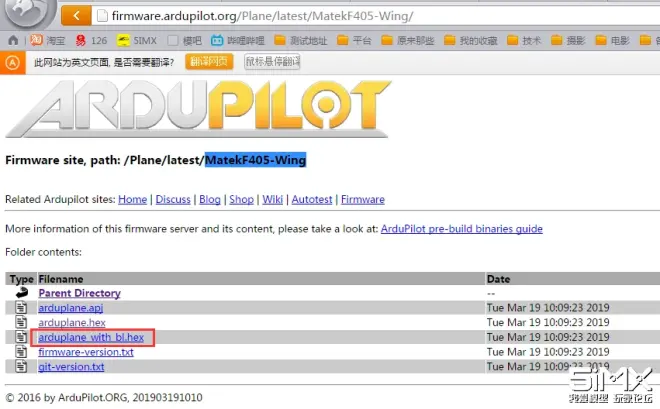Open the 技术 bookmark folder
The height and width of the screenshot is (409, 660).
coord(524,40)
